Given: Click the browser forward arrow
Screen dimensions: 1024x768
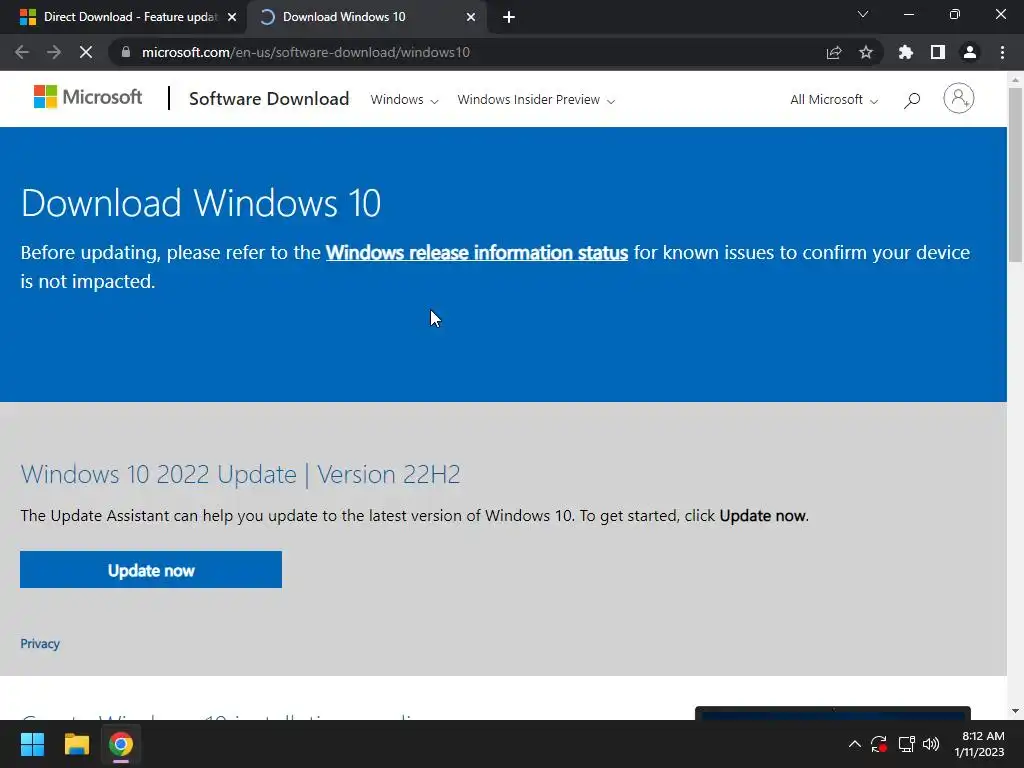Looking at the screenshot, I should (x=54, y=52).
